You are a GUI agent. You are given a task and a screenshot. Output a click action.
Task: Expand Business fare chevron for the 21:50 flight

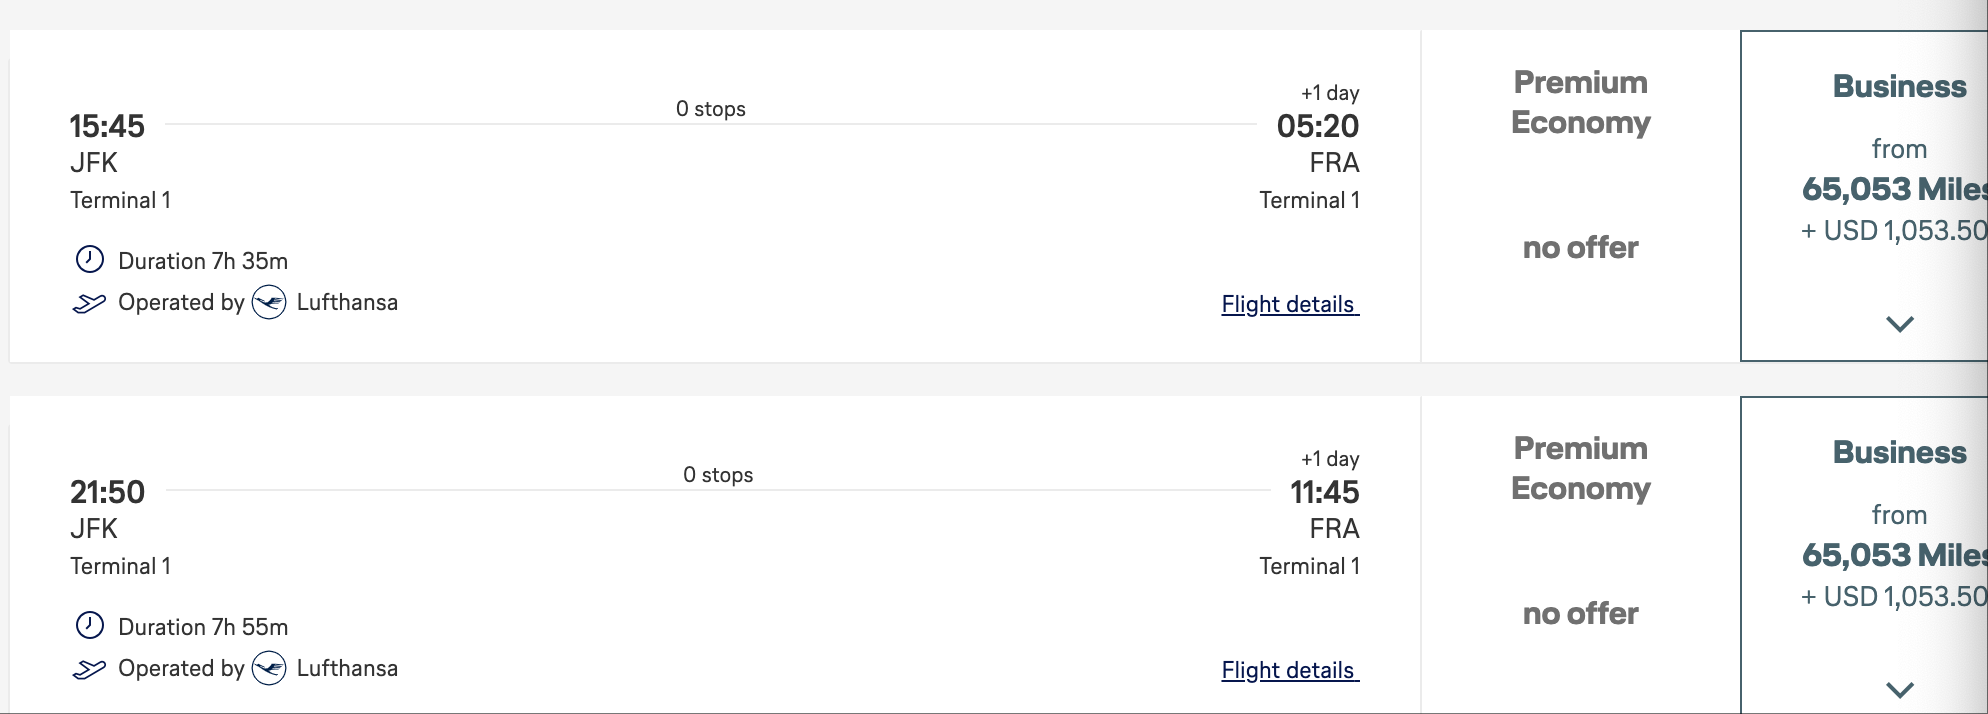1899,690
